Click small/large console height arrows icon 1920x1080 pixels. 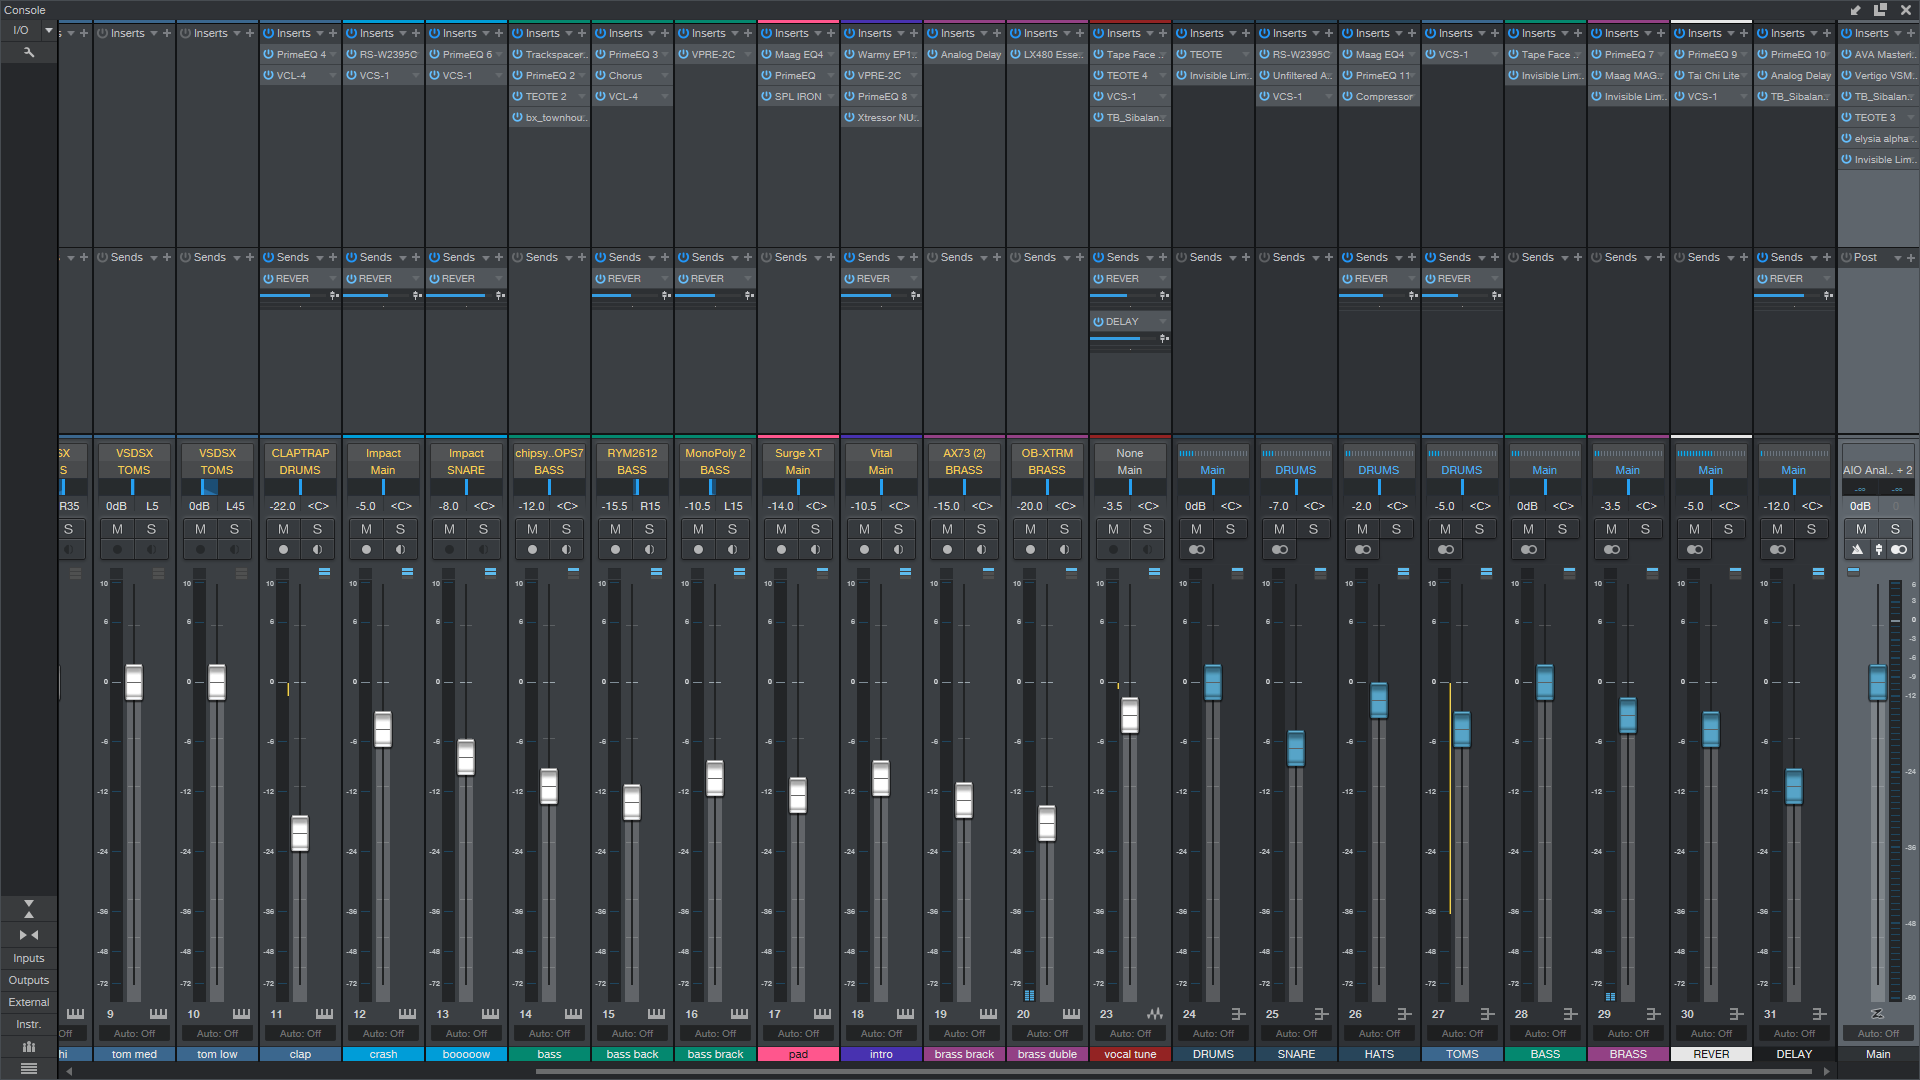click(28, 908)
